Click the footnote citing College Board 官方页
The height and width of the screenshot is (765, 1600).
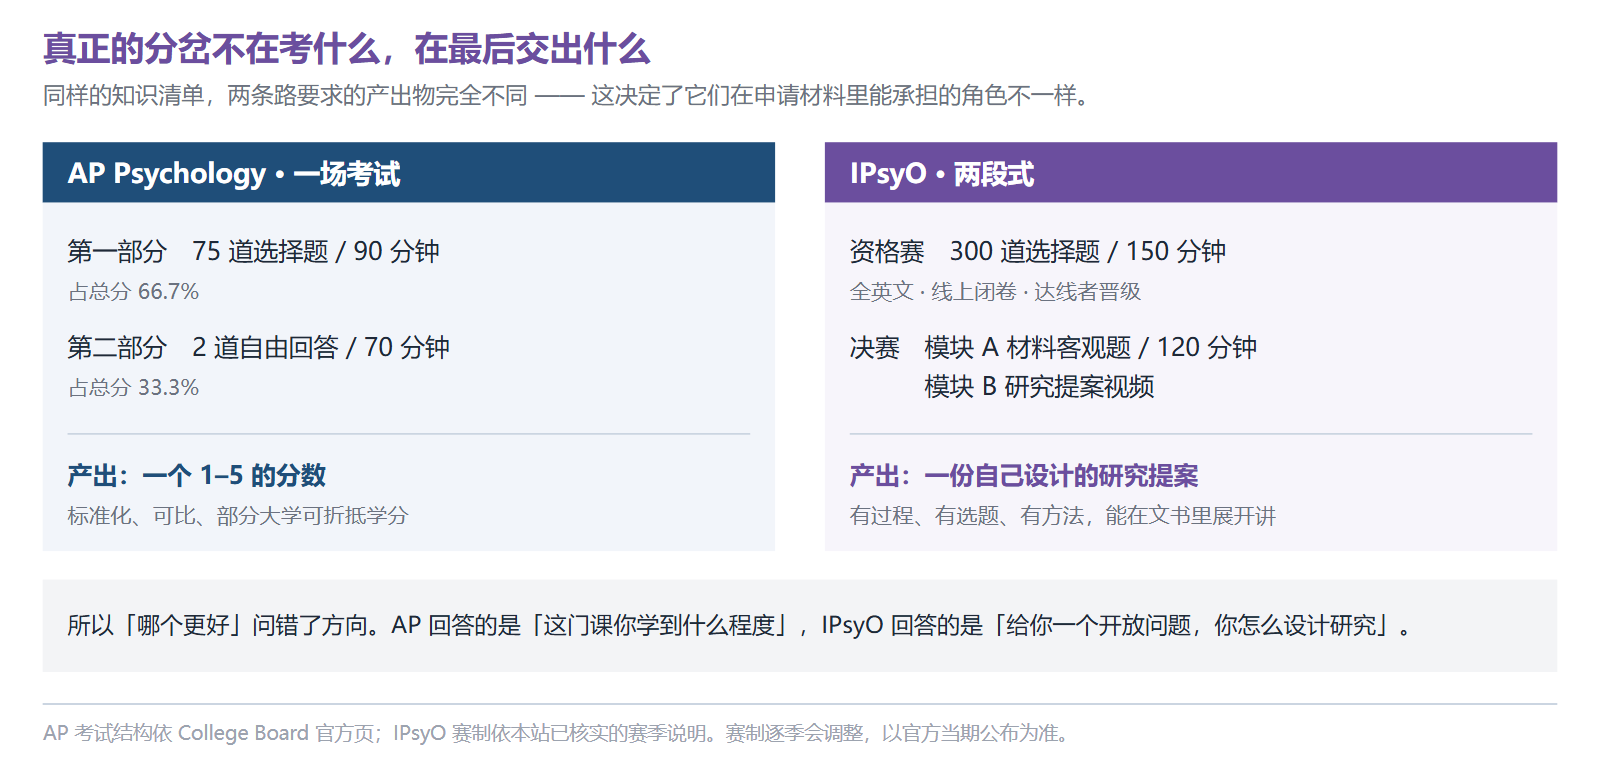(x=559, y=733)
